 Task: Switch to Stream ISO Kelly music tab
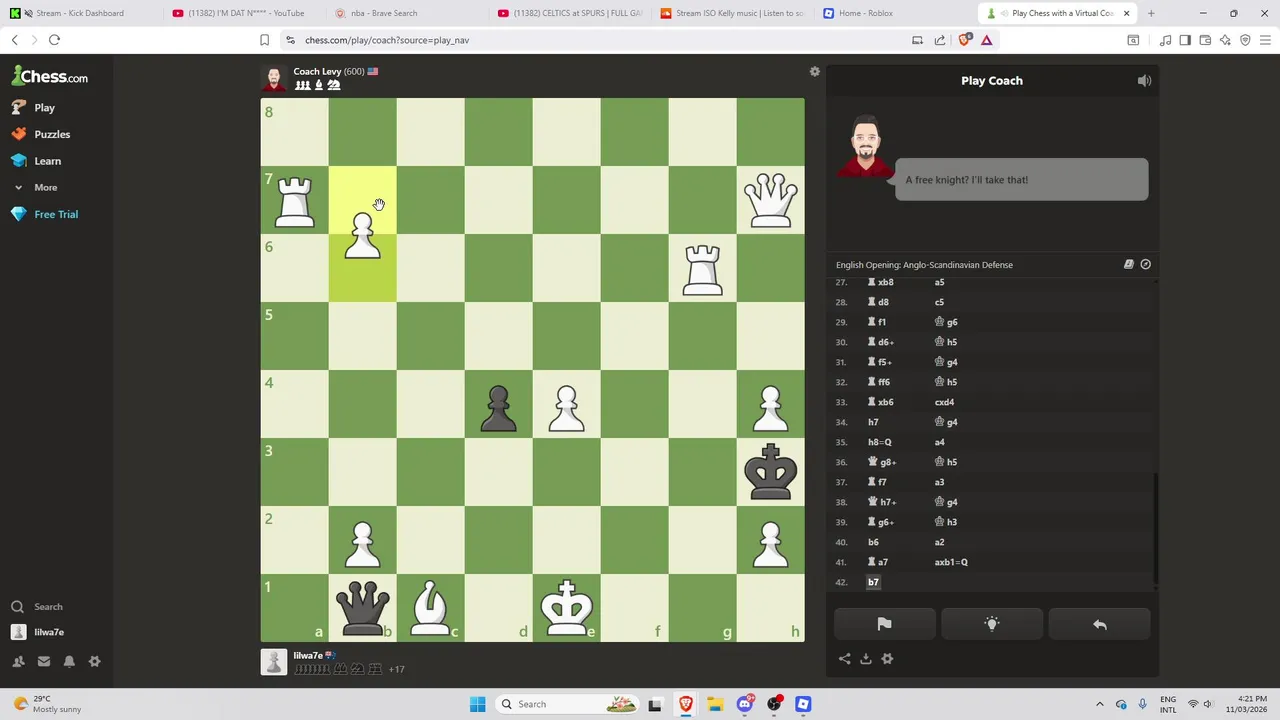(x=733, y=13)
